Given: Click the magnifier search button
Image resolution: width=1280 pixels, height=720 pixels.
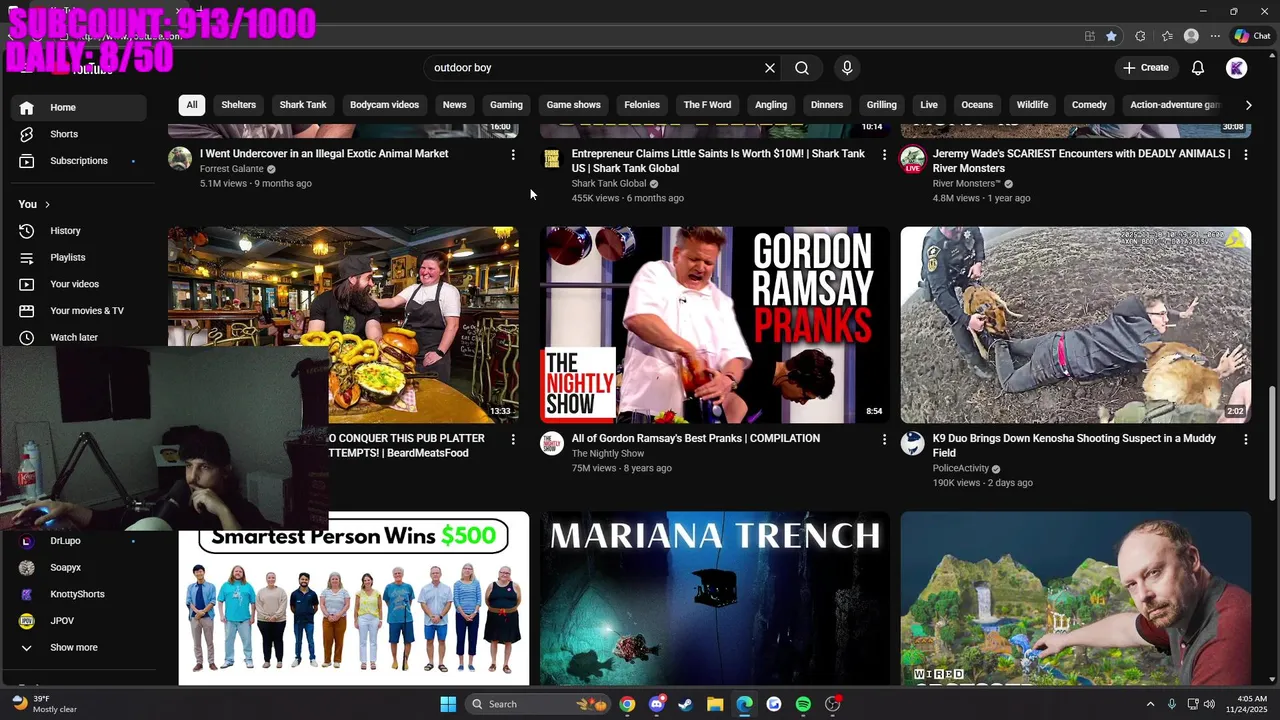Looking at the screenshot, I should pyautogui.click(x=802, y=68).
